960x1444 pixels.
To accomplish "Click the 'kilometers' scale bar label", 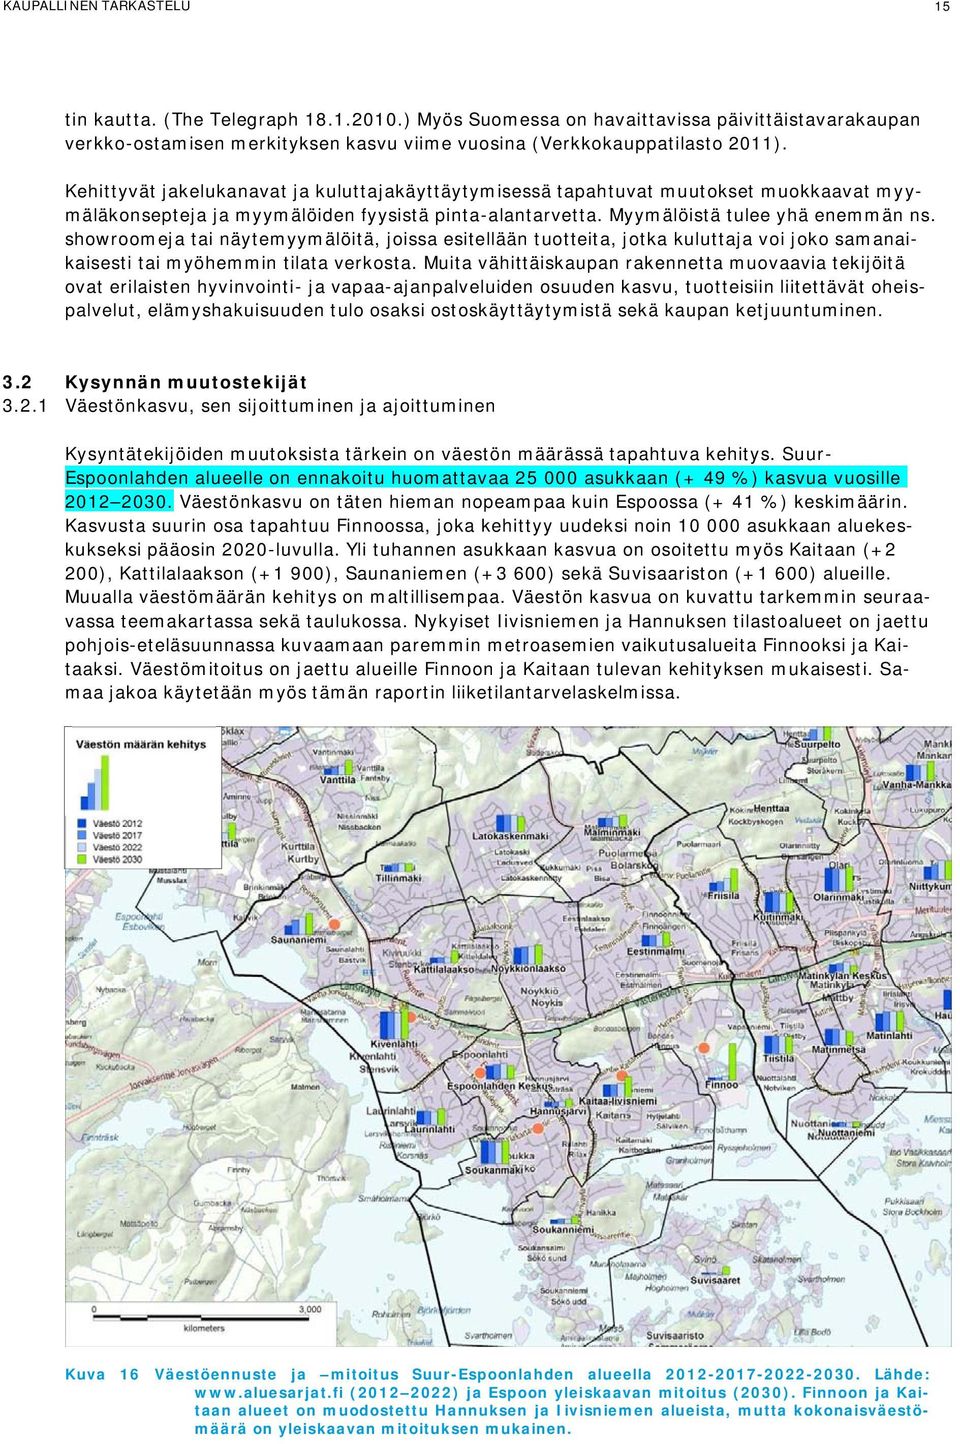I will (x=204, y=1328).
